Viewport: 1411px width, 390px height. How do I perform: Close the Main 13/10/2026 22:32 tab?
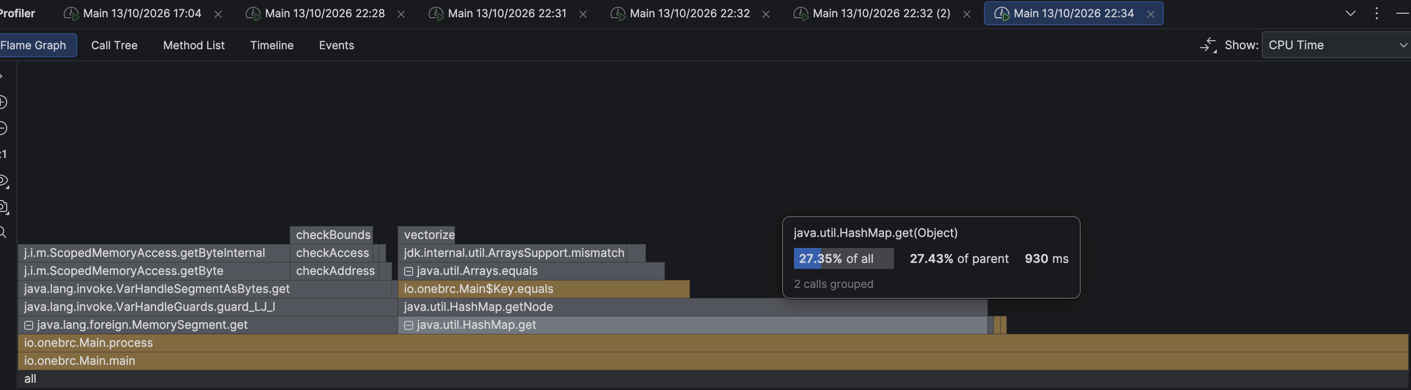point(766,14)
